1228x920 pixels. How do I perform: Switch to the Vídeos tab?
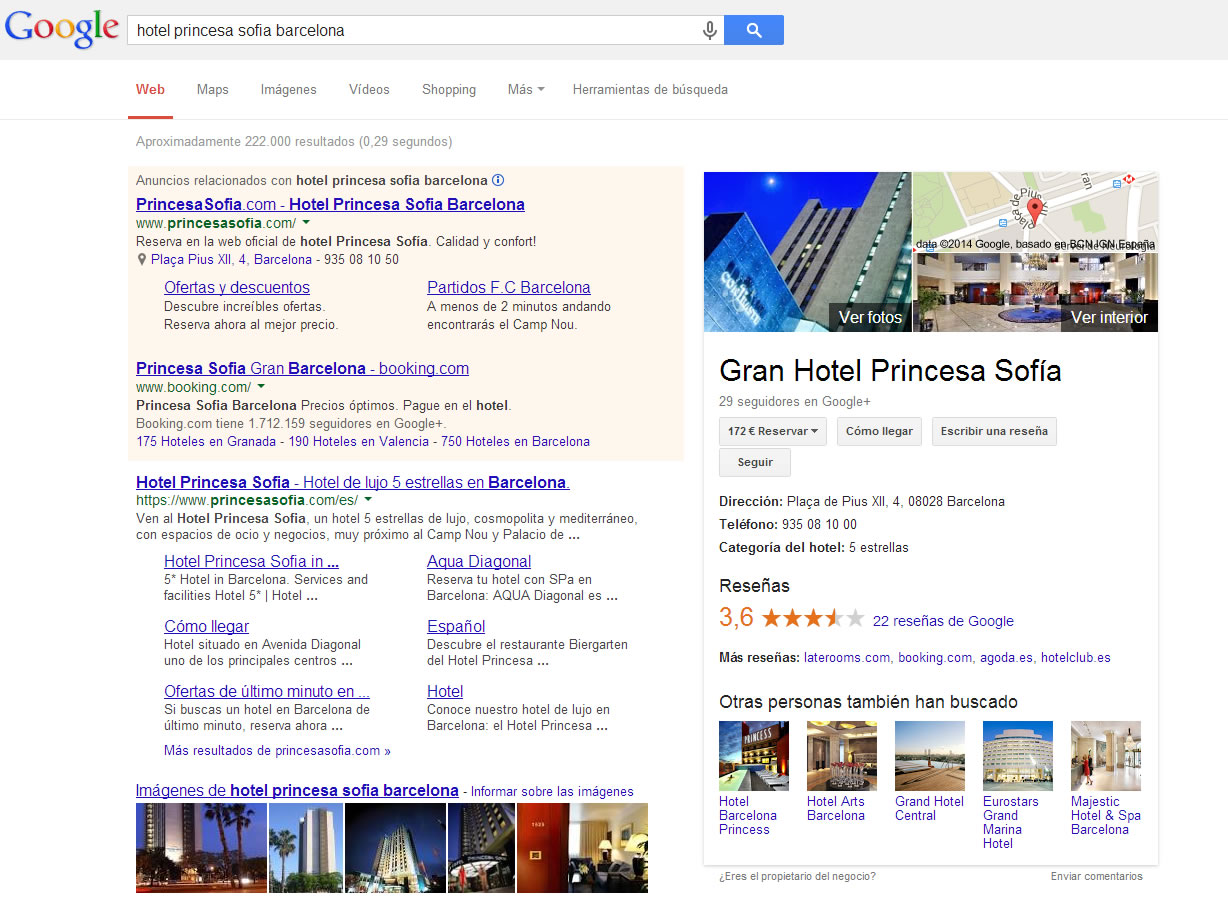(369, 90)
